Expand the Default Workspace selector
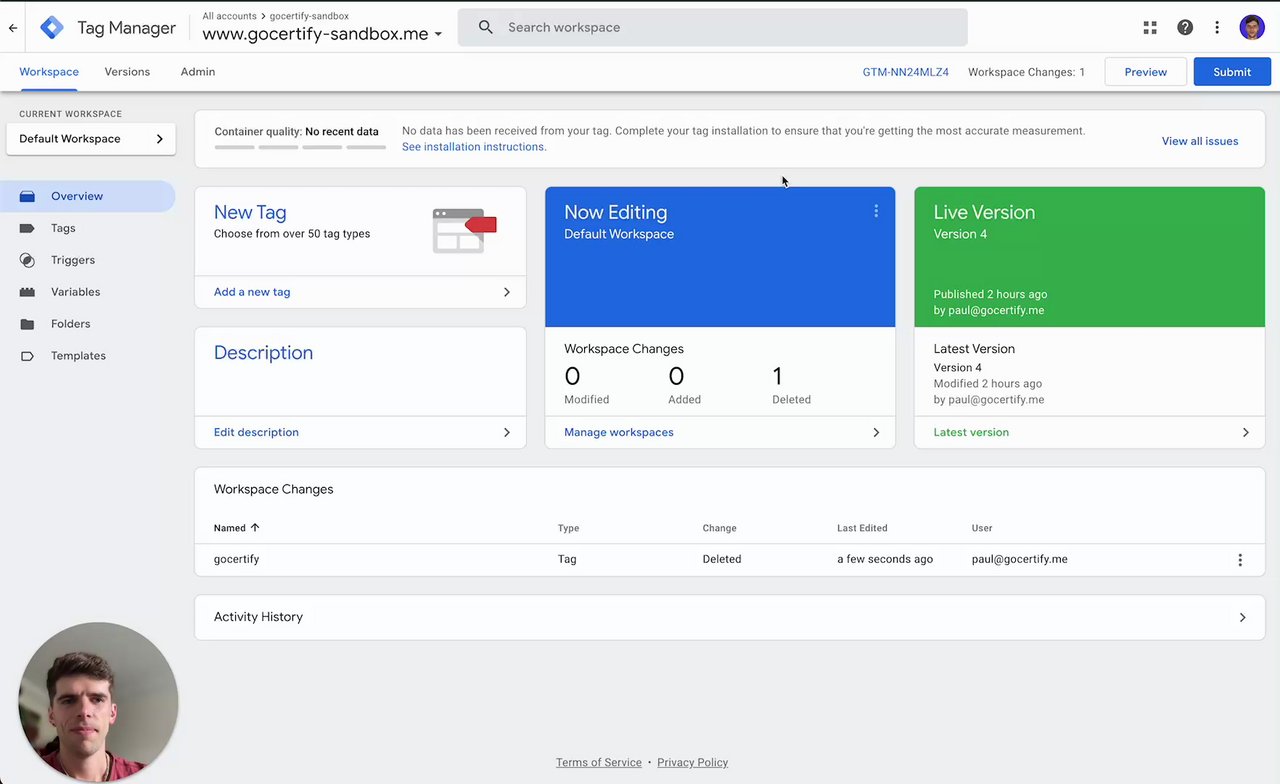The image size is (1280, 784). click(x=91, y=139)
